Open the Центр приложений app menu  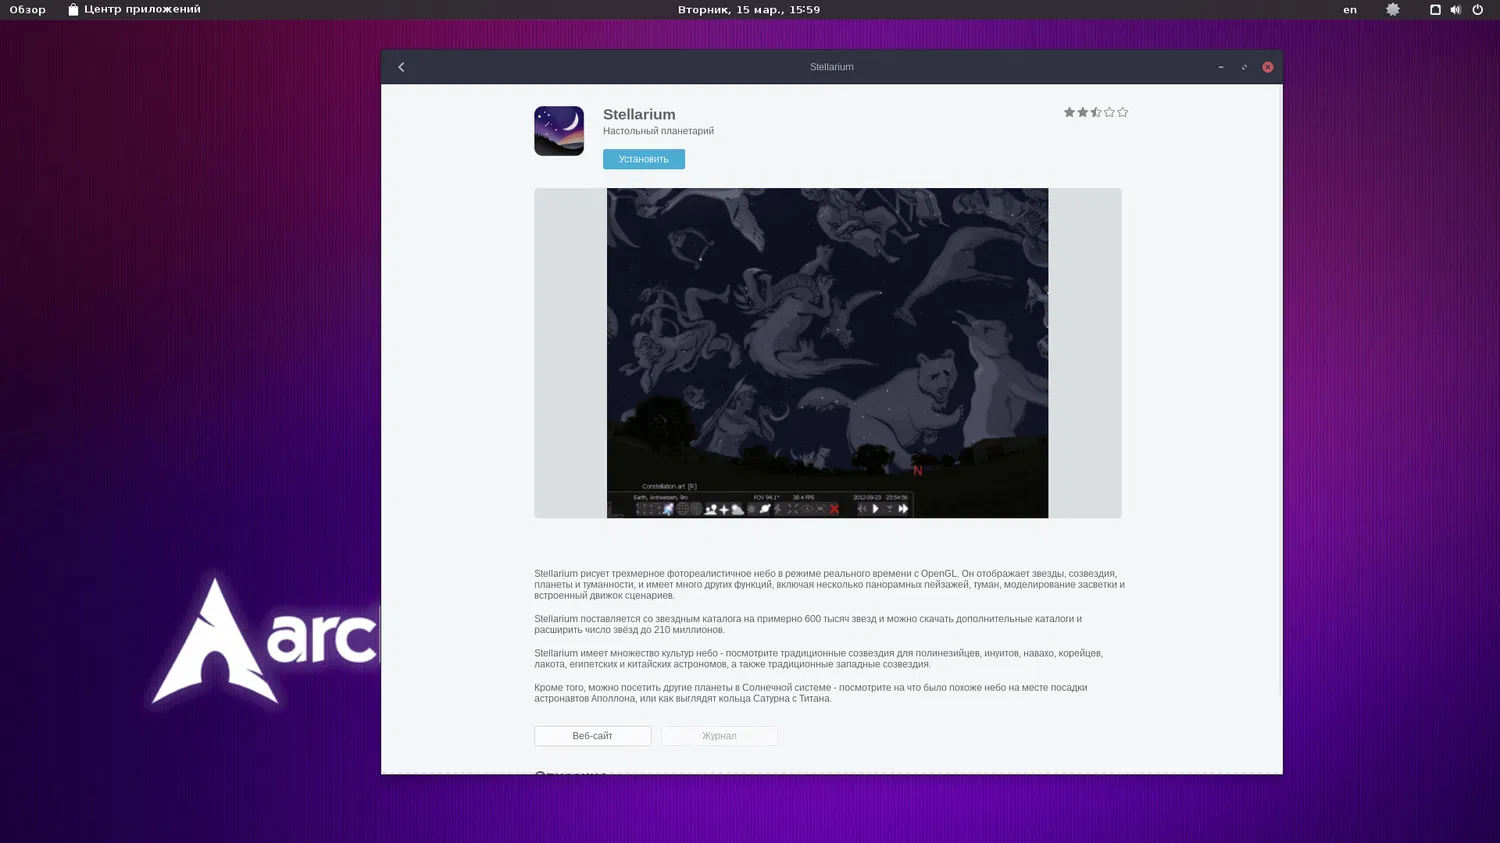pyautogui.click(x=134, y=10)
